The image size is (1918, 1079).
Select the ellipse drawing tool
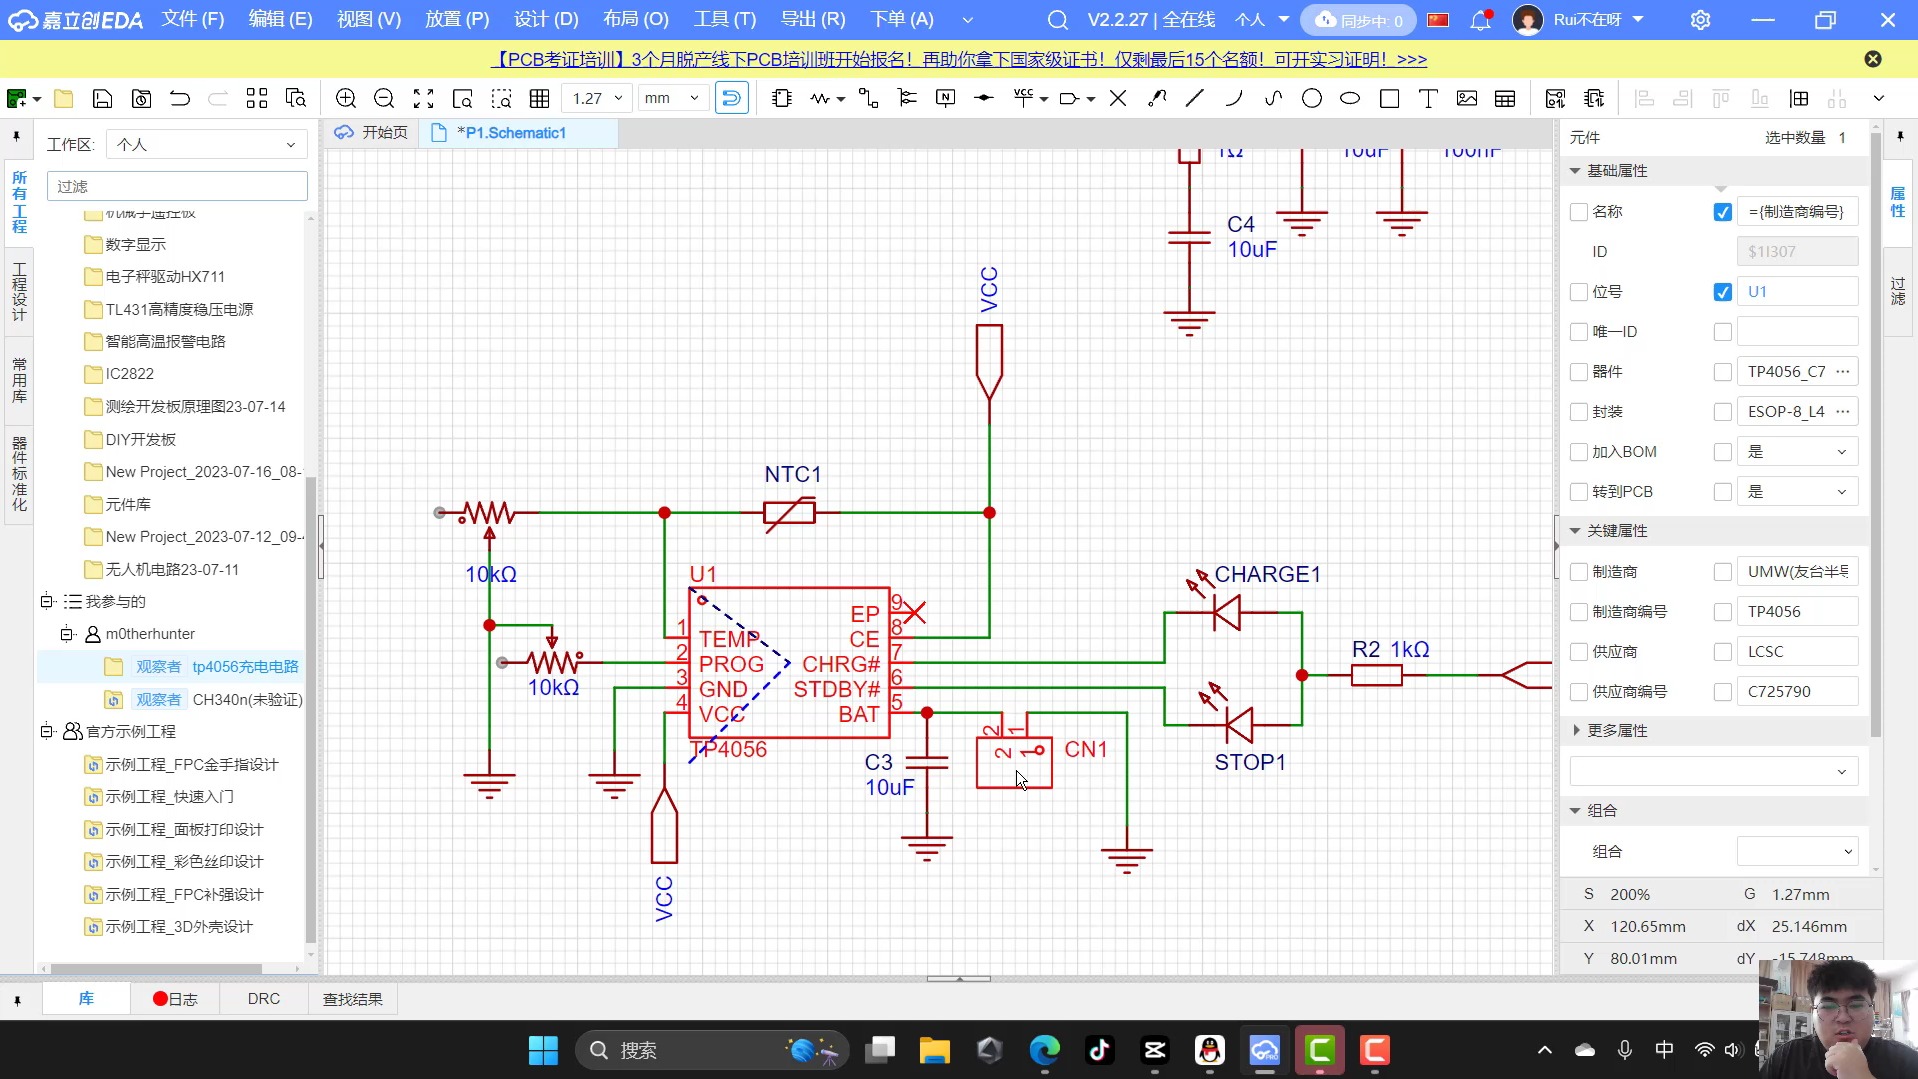(x=1350, y=98)
